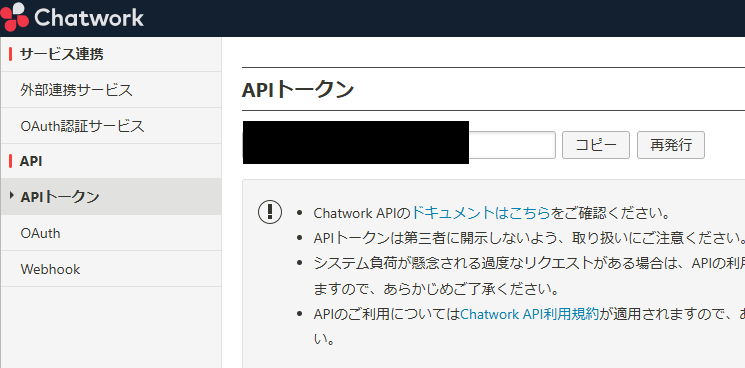Click text システム負荷が懸念される過度なリクエスト

click(454, 263)
